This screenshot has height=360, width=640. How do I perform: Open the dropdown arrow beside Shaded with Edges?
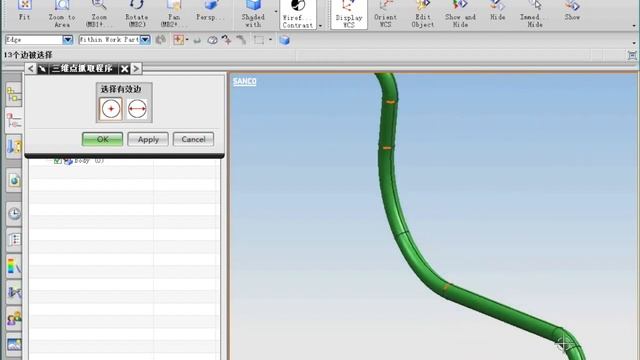[276, 12]
